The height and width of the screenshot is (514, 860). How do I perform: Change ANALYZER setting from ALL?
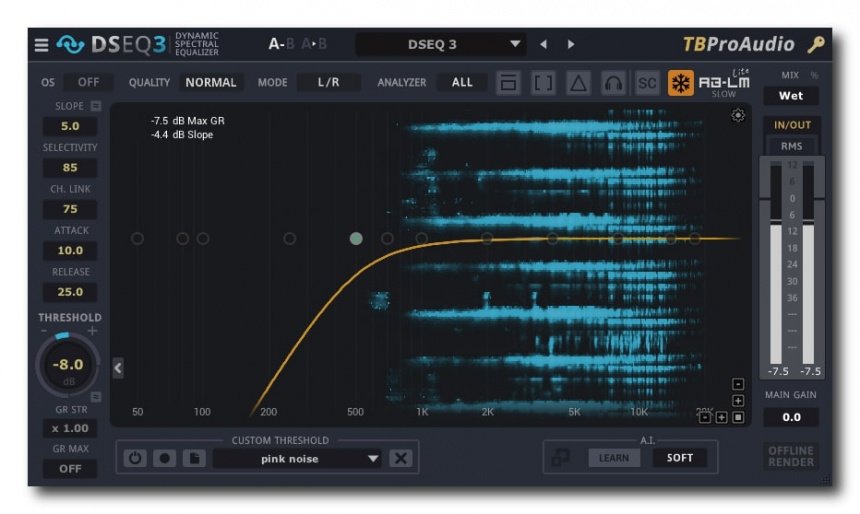(x=462, y=82)
